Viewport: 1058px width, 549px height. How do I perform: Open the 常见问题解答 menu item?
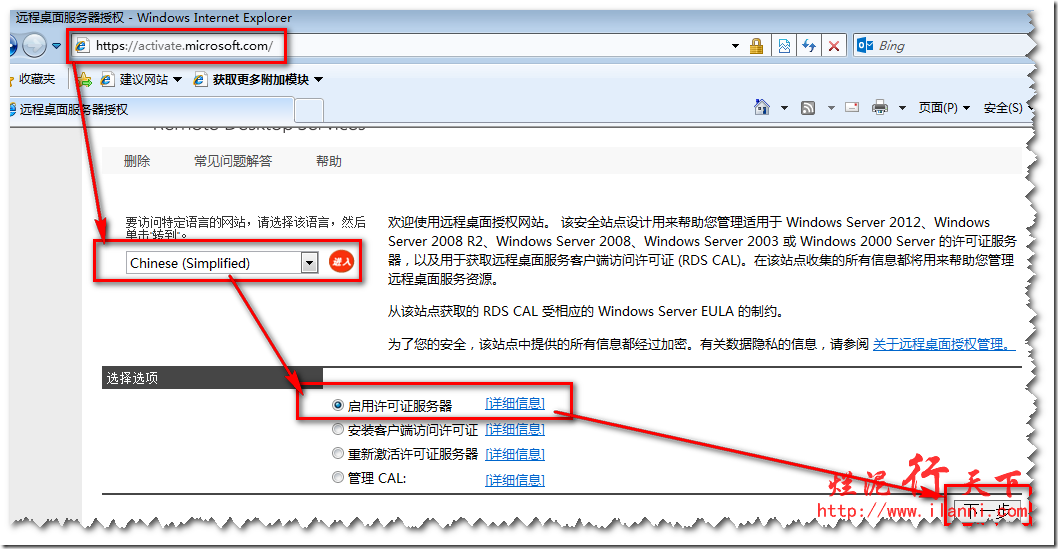pyautogui.click(x=233, y=161)
